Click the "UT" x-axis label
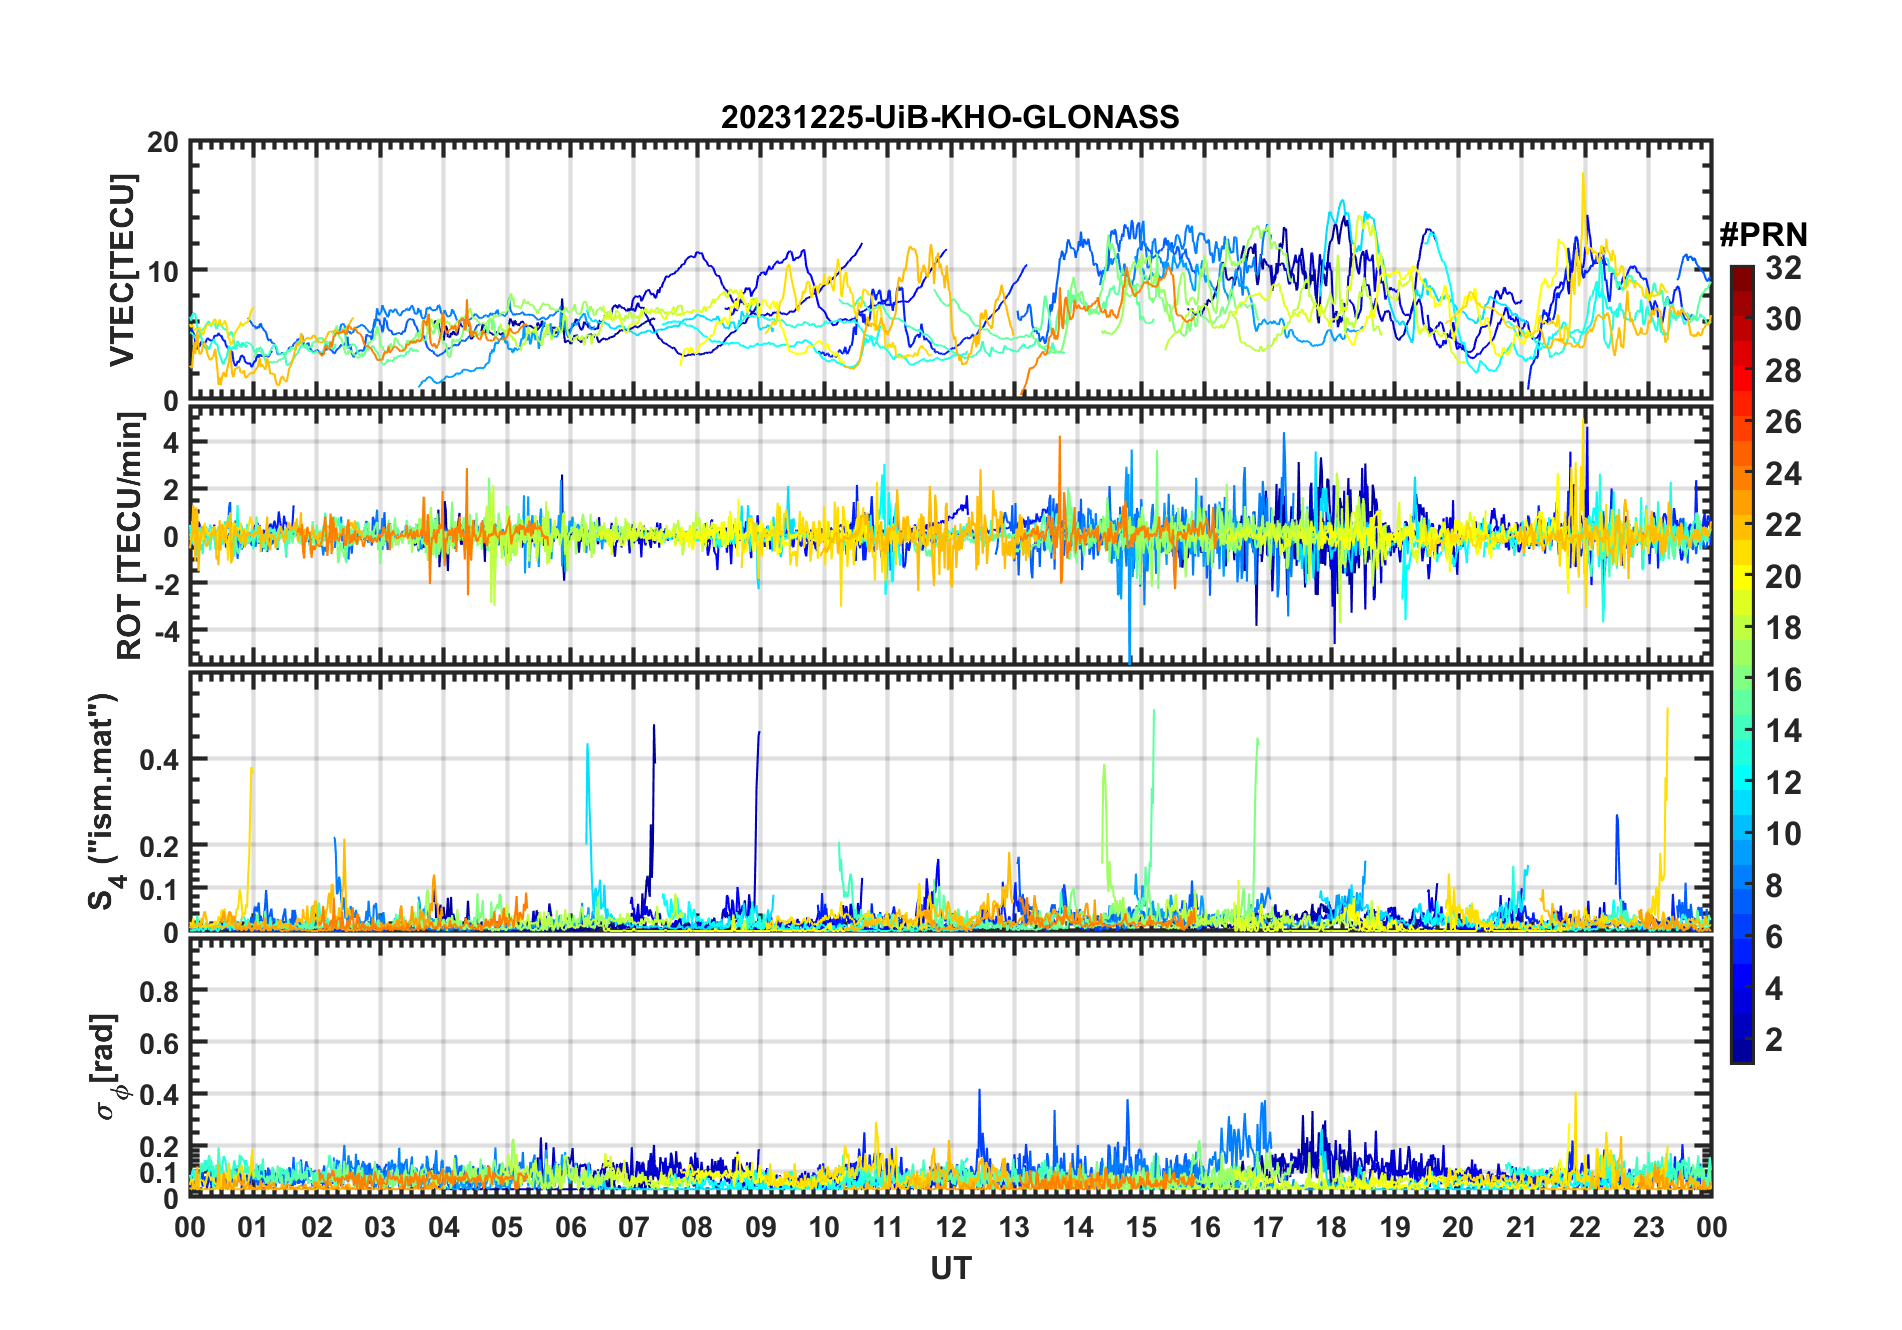Viewport: 1902px width, 1330px height. (951, 1268)
